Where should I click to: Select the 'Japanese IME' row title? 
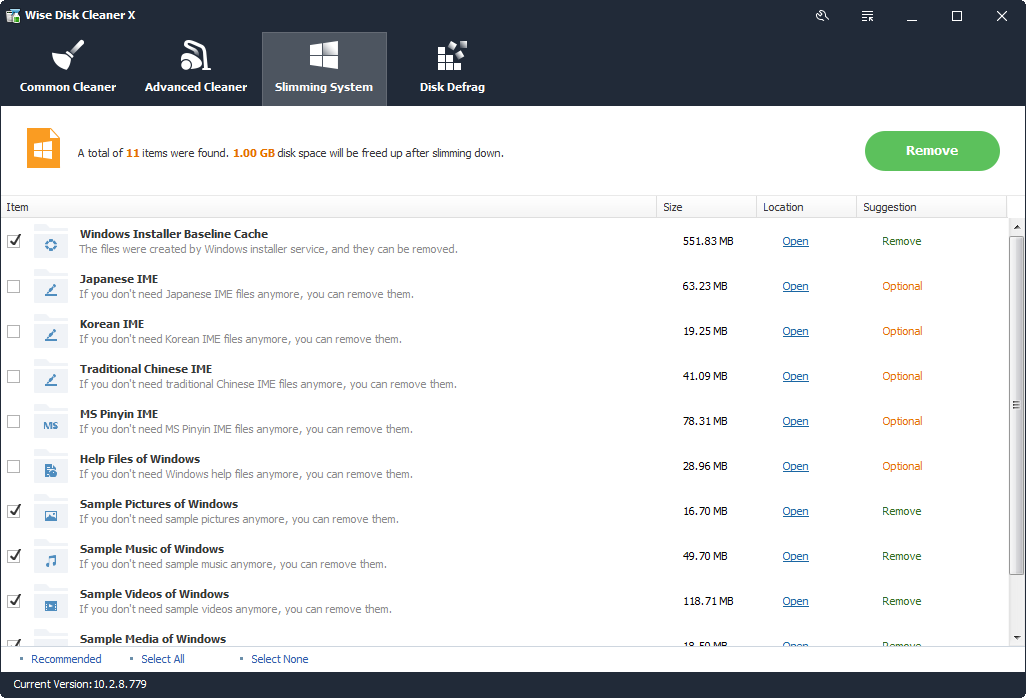(119, 279)
